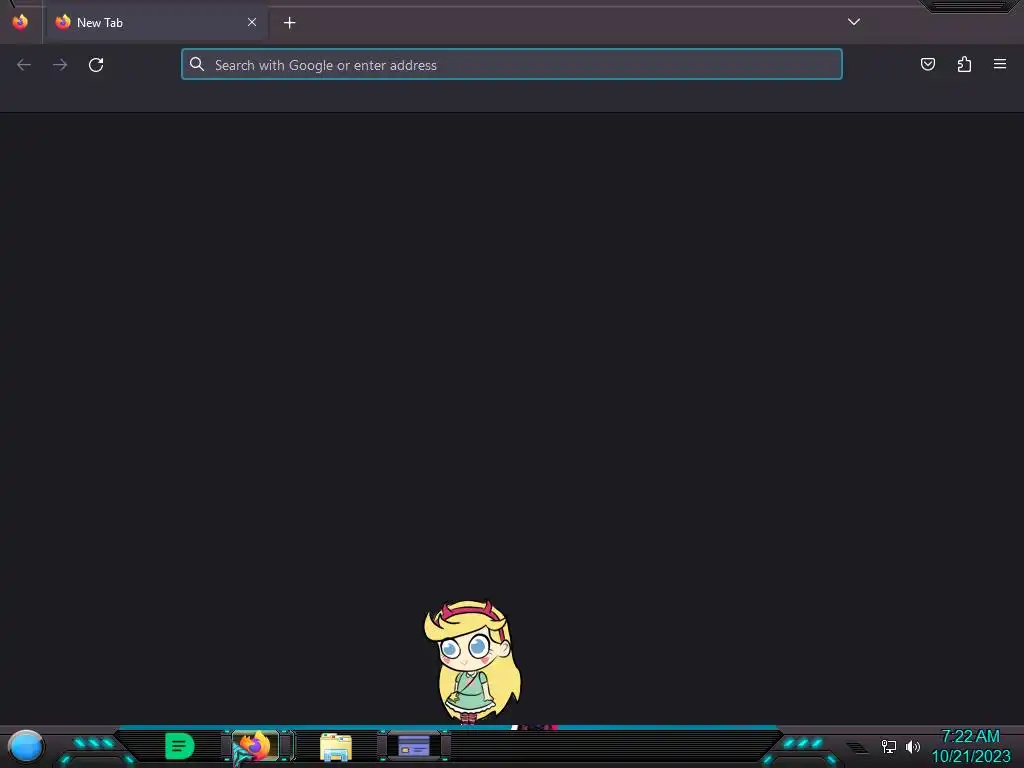
Task: Focus the 'Search with Google or enter address' field
Action: 512,65
